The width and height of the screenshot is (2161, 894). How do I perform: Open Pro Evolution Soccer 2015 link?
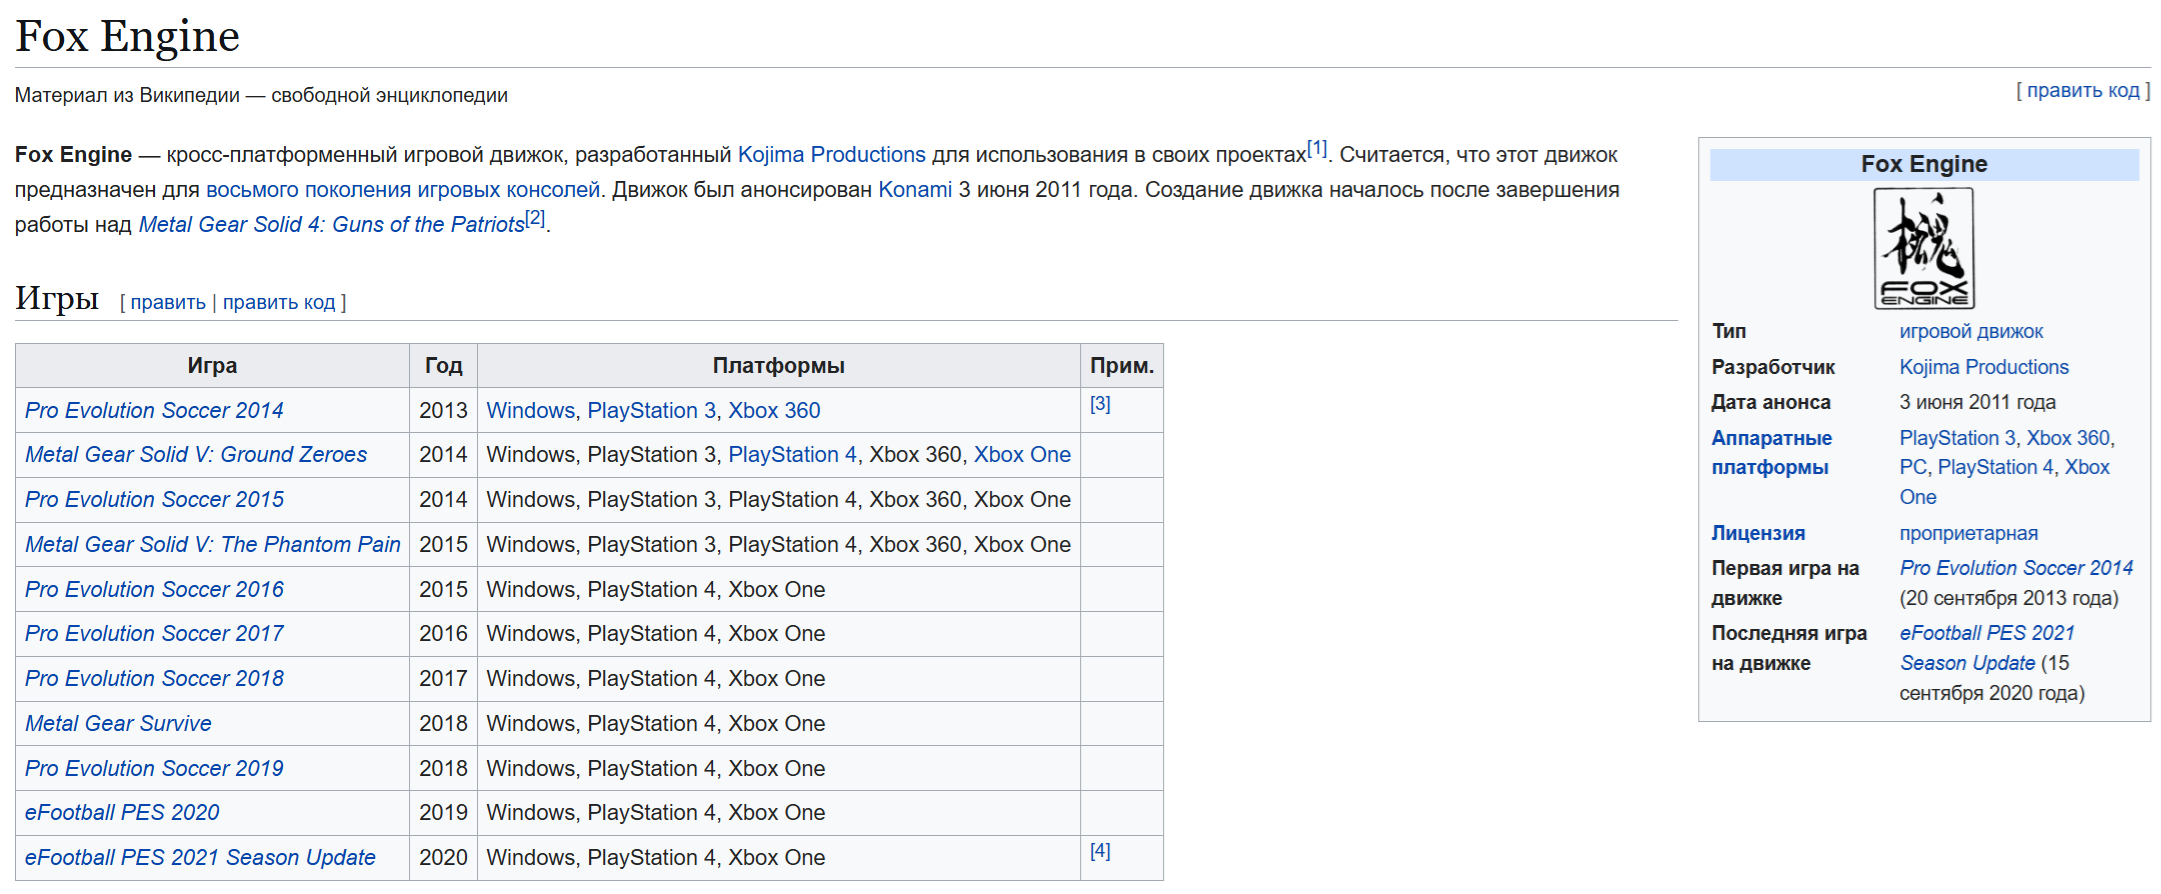point(154,500)
